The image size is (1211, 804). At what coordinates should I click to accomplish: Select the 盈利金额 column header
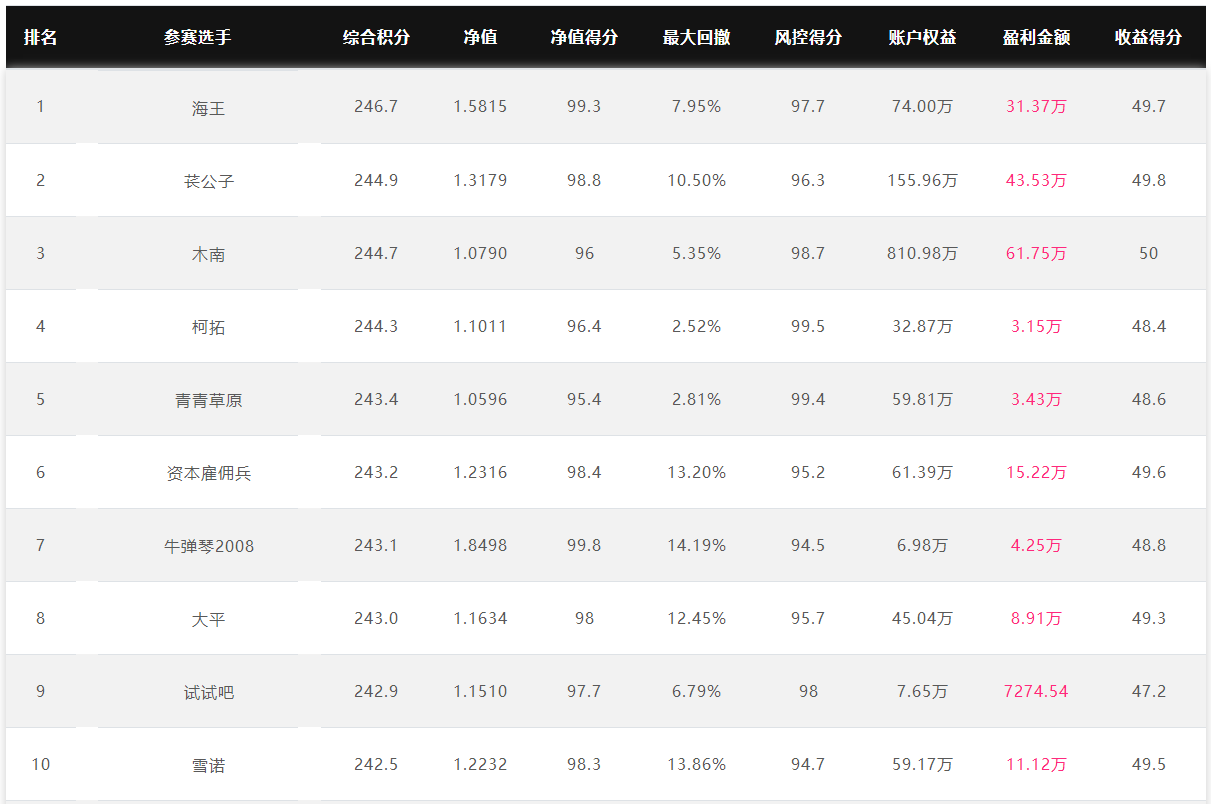click(x=1036, y=37)
